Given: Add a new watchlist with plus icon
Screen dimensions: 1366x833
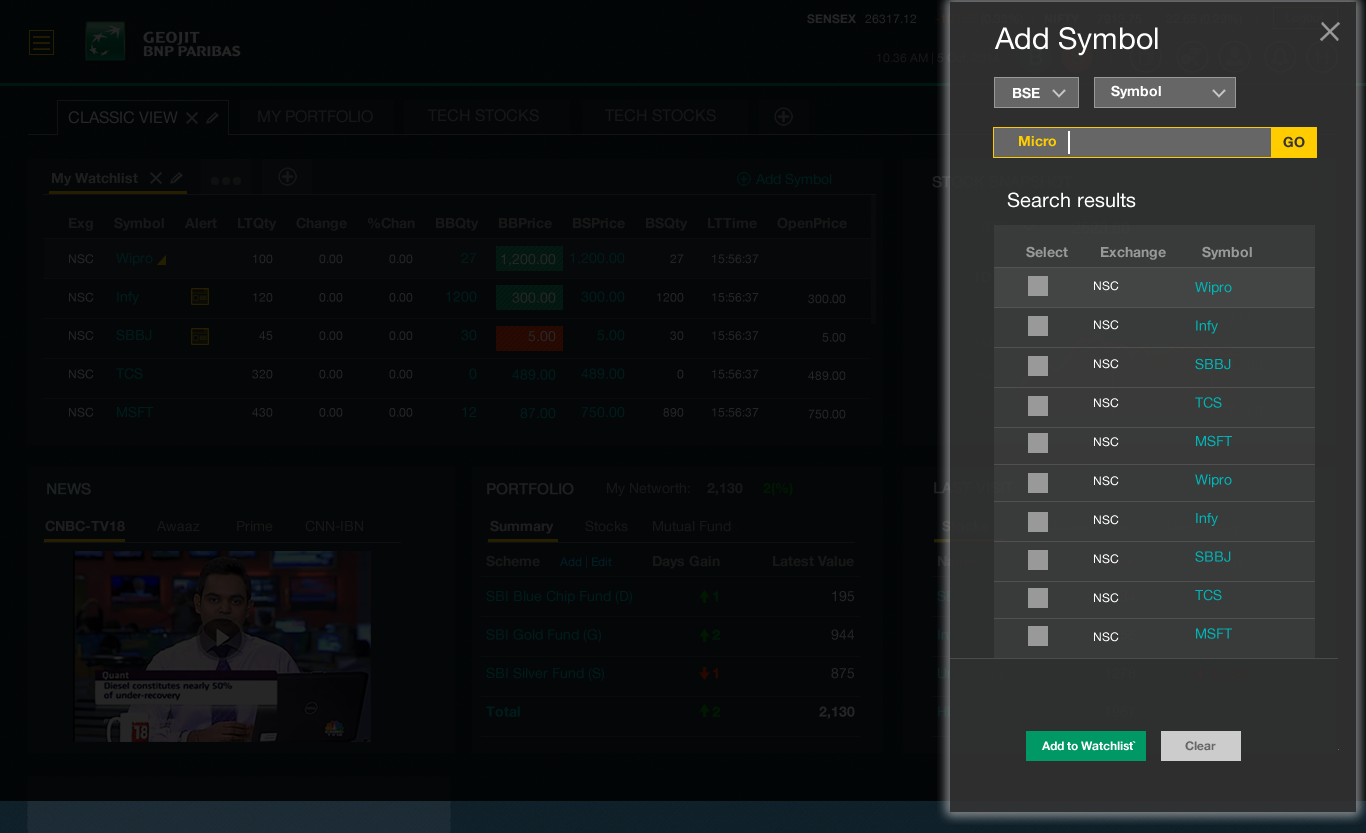Looking at the screenshot, I should pos(287,177).
